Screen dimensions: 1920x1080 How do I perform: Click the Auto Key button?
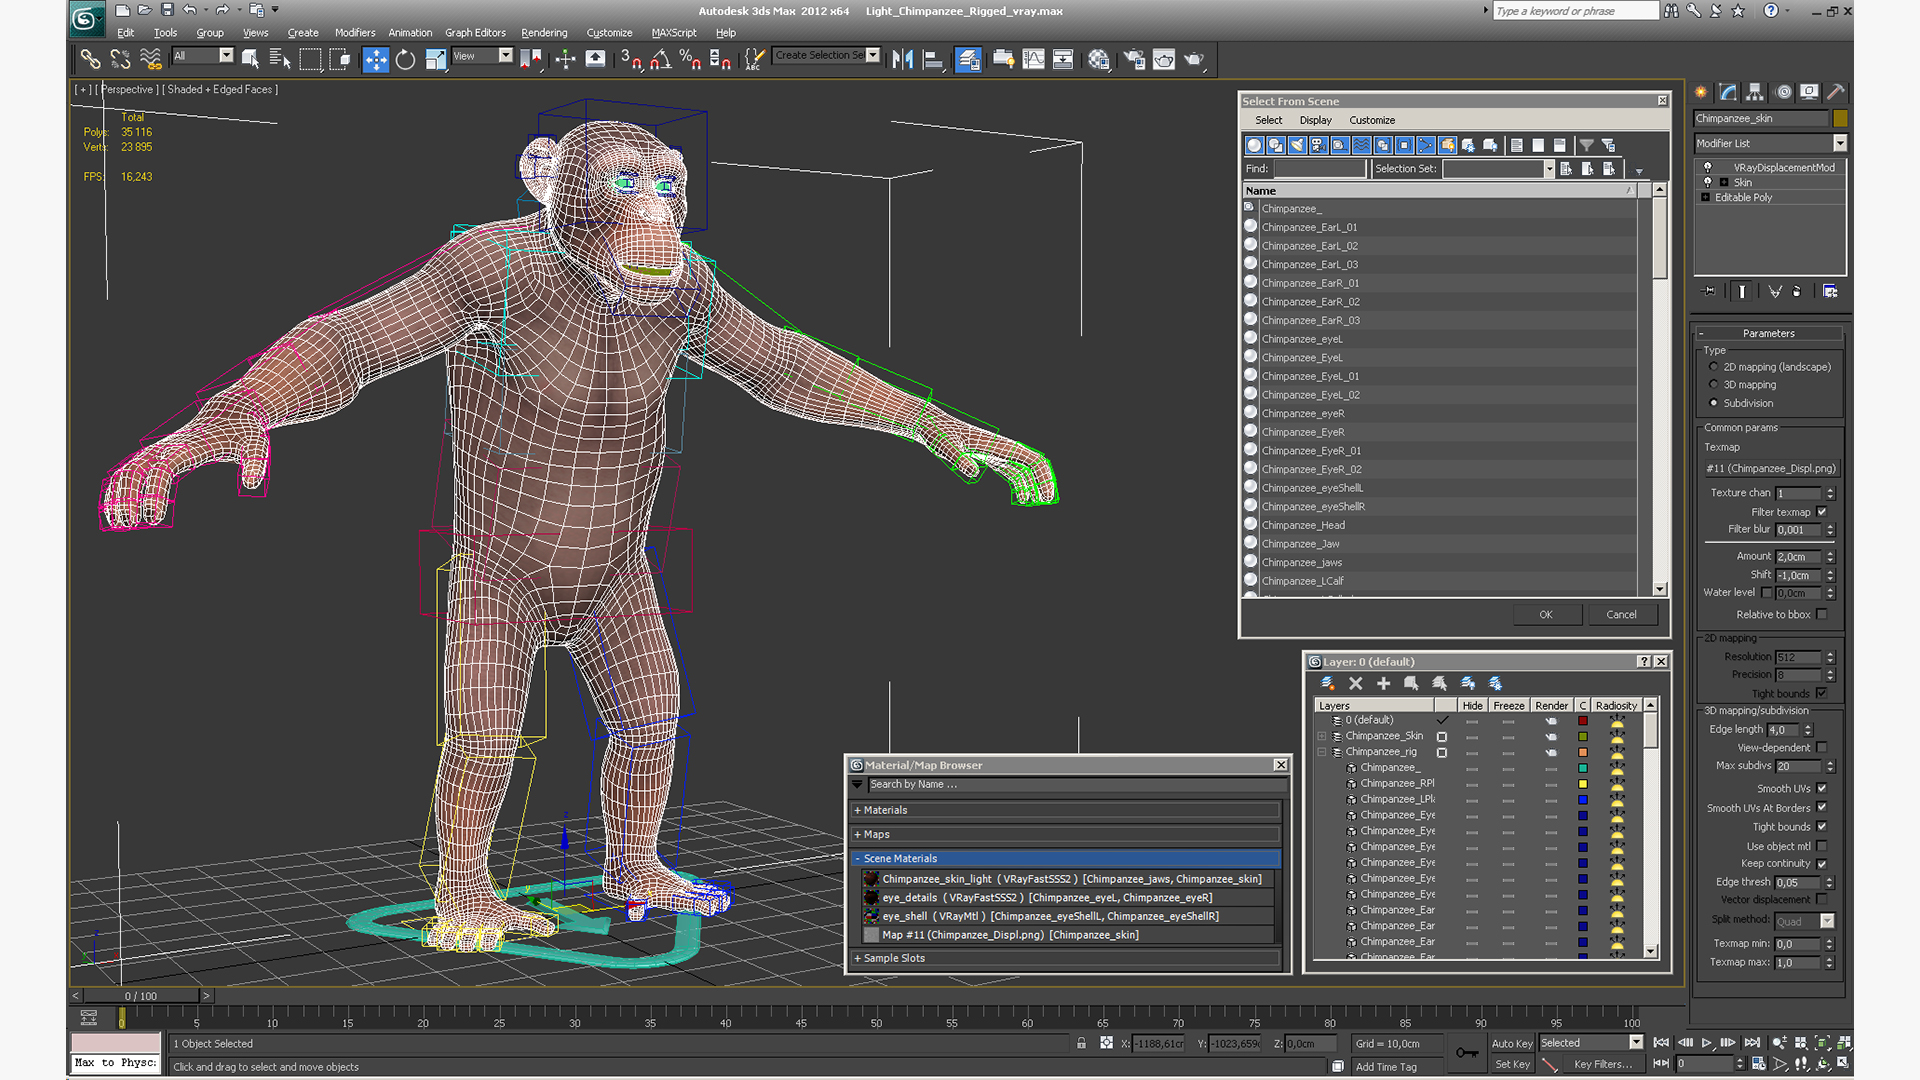pos(1511,1043)
